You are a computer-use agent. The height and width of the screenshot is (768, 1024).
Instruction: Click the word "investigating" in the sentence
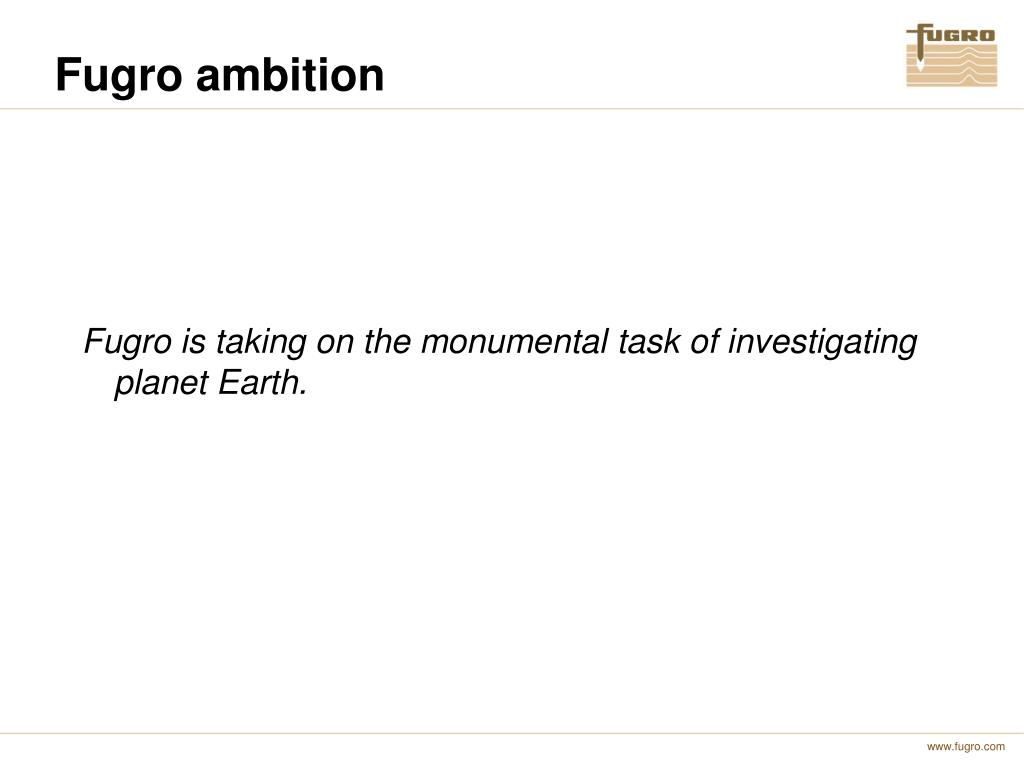(822, 344)
